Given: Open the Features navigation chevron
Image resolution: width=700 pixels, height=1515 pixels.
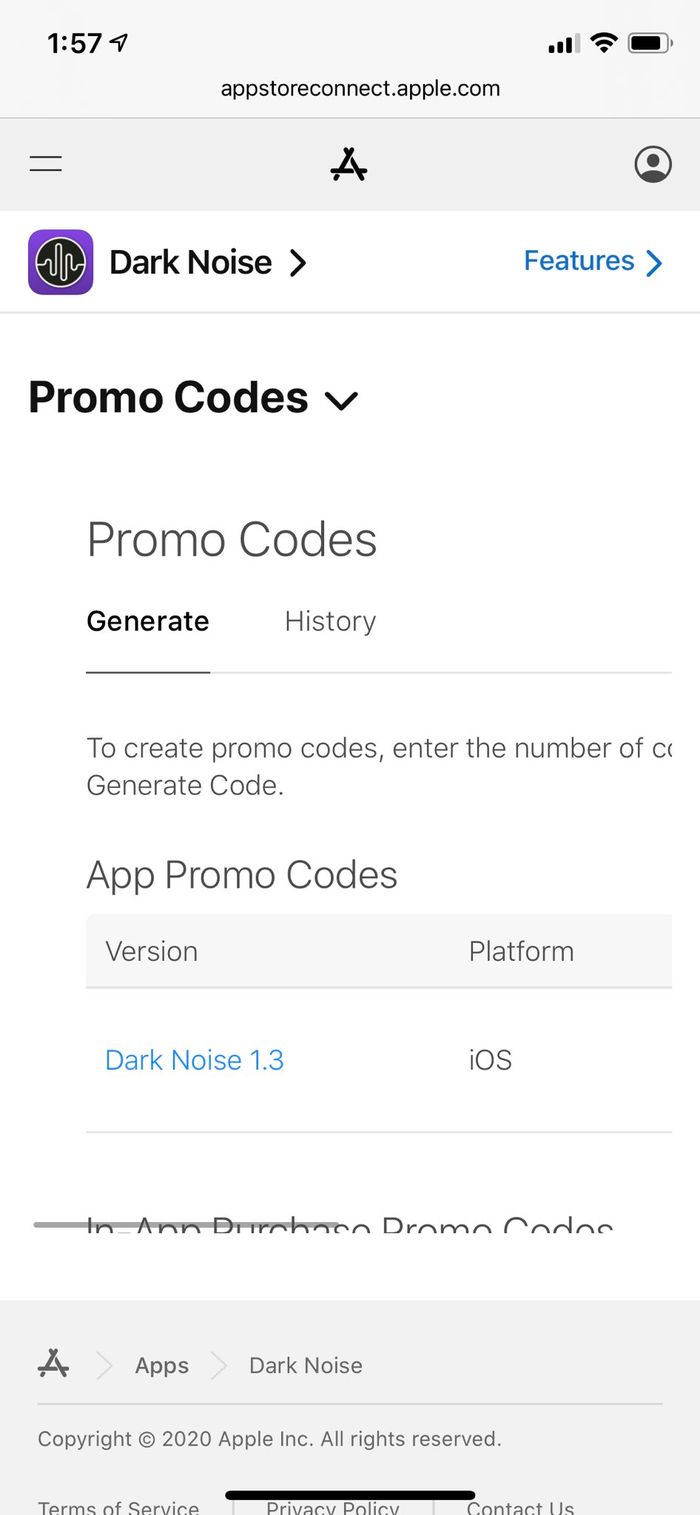Looking at the screenshot, I should (x=654, y=262).
